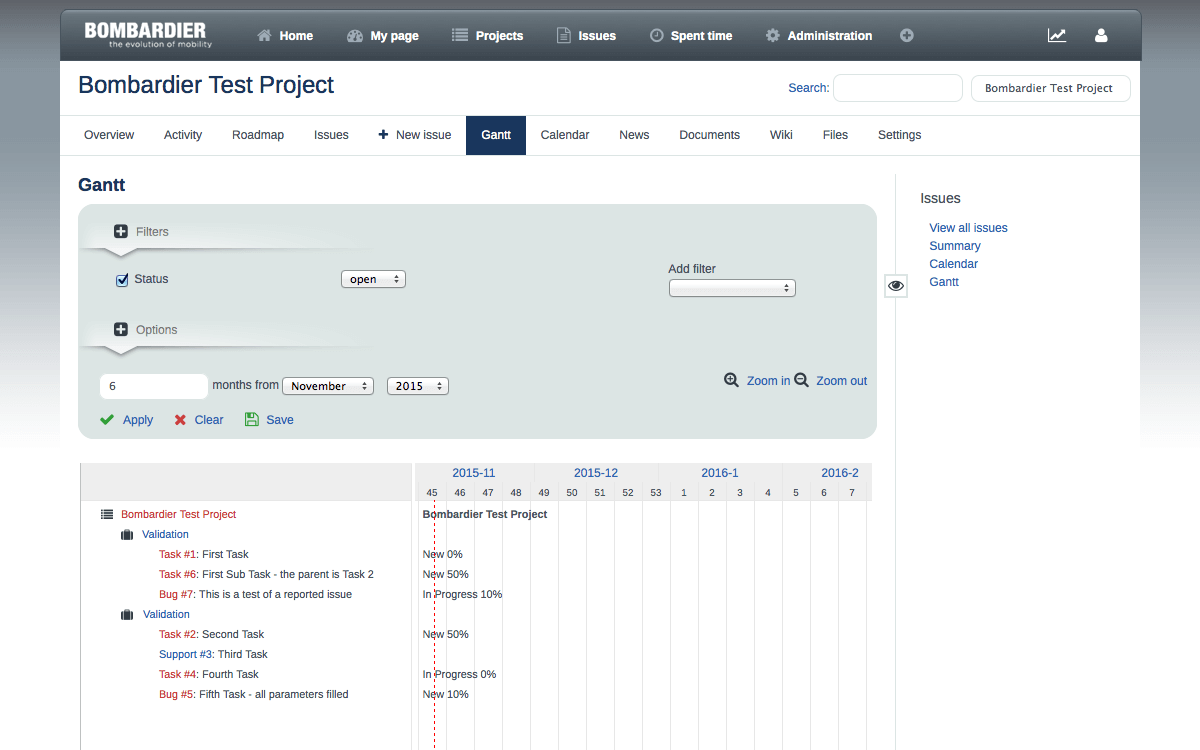Screen dimensions: 1200x750
Task: Click the months number field
Action: click(x=154, y=386)
